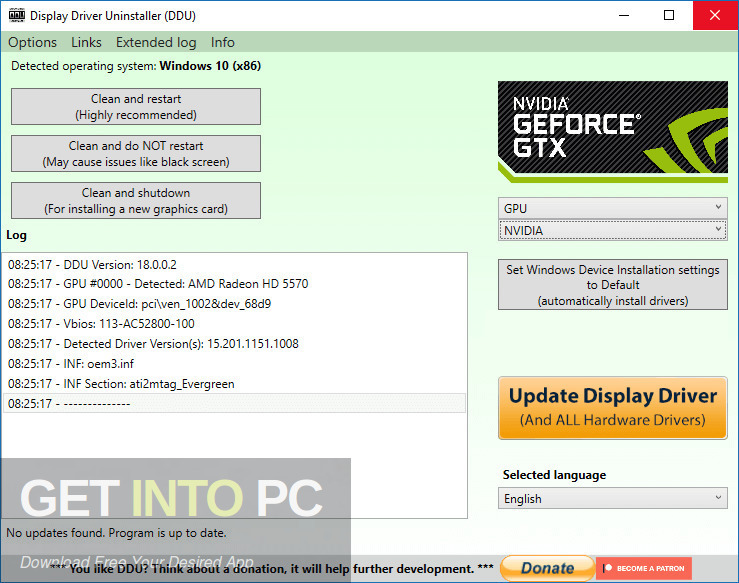Image resolution: width=739 pixels, height=583 pixels.
Task: Click Clean and do NOT restart button
Action: tap(136, 154)
